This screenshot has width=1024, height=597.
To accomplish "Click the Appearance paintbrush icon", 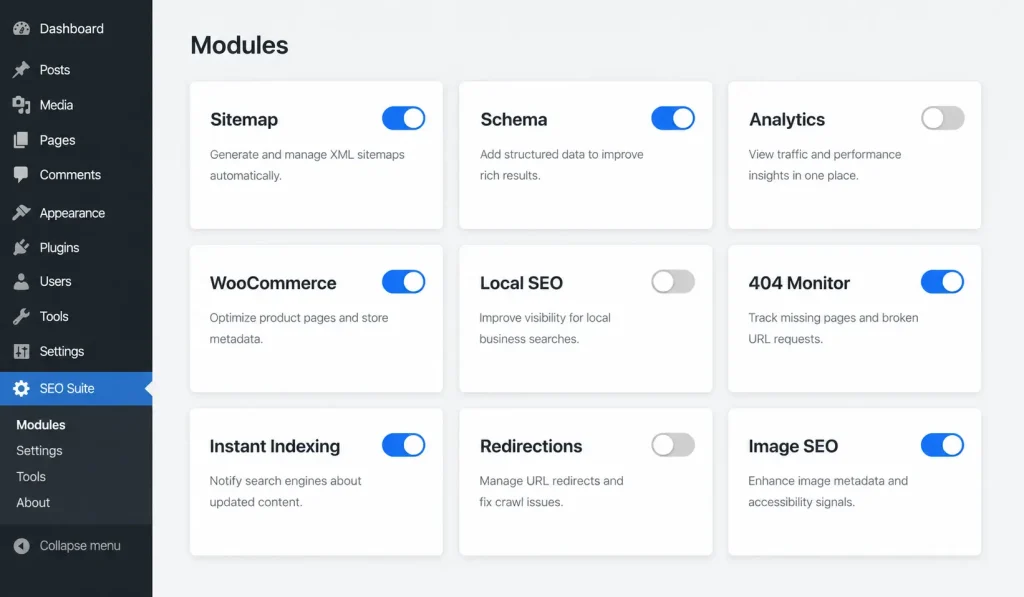I will [22, 212].
